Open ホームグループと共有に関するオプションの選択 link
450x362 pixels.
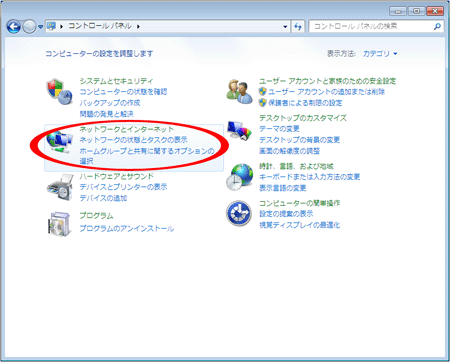[147, 156]
